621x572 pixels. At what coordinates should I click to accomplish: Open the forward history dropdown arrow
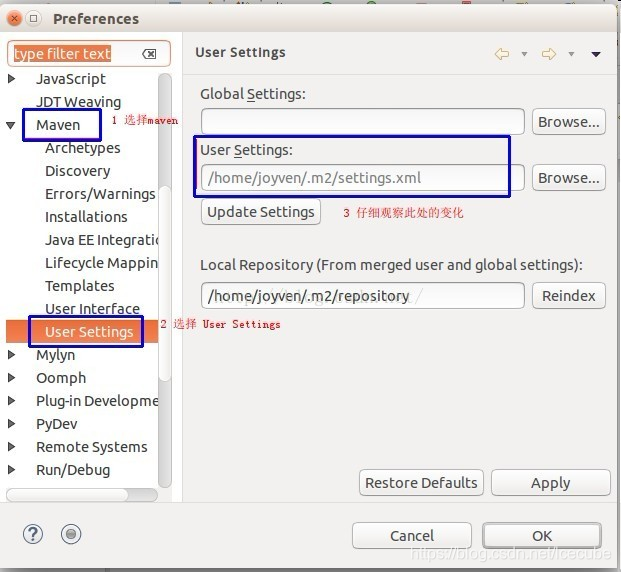pyautogui.click(x=571, y=54)
